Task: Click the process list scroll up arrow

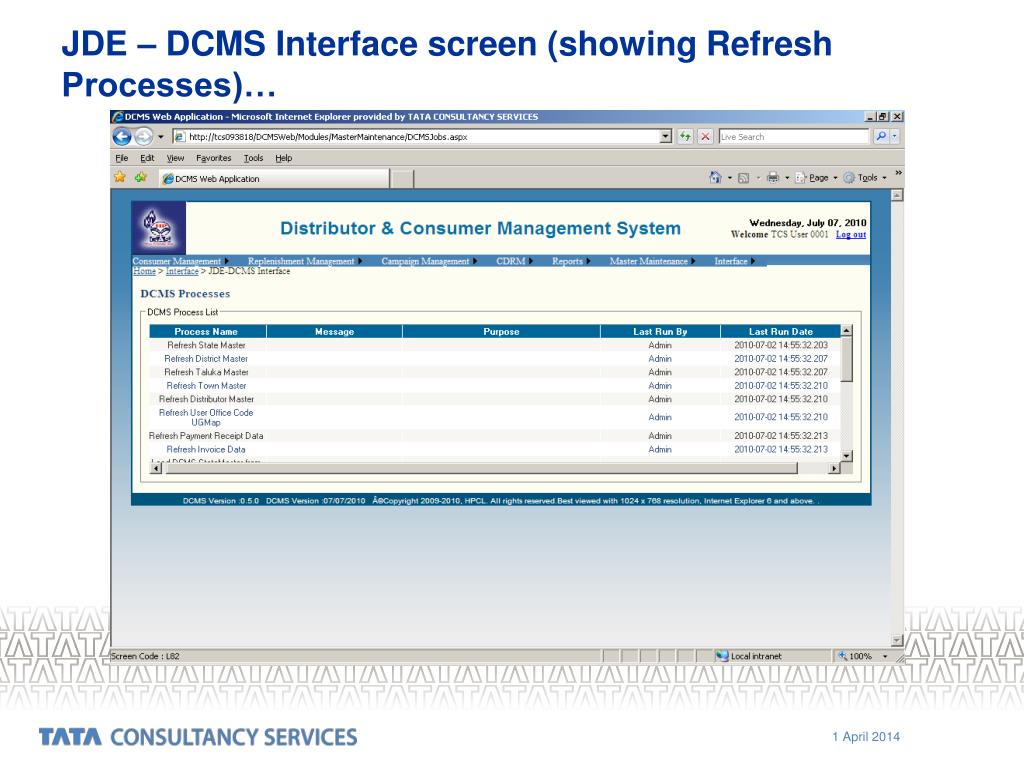Action: (846, 331)
